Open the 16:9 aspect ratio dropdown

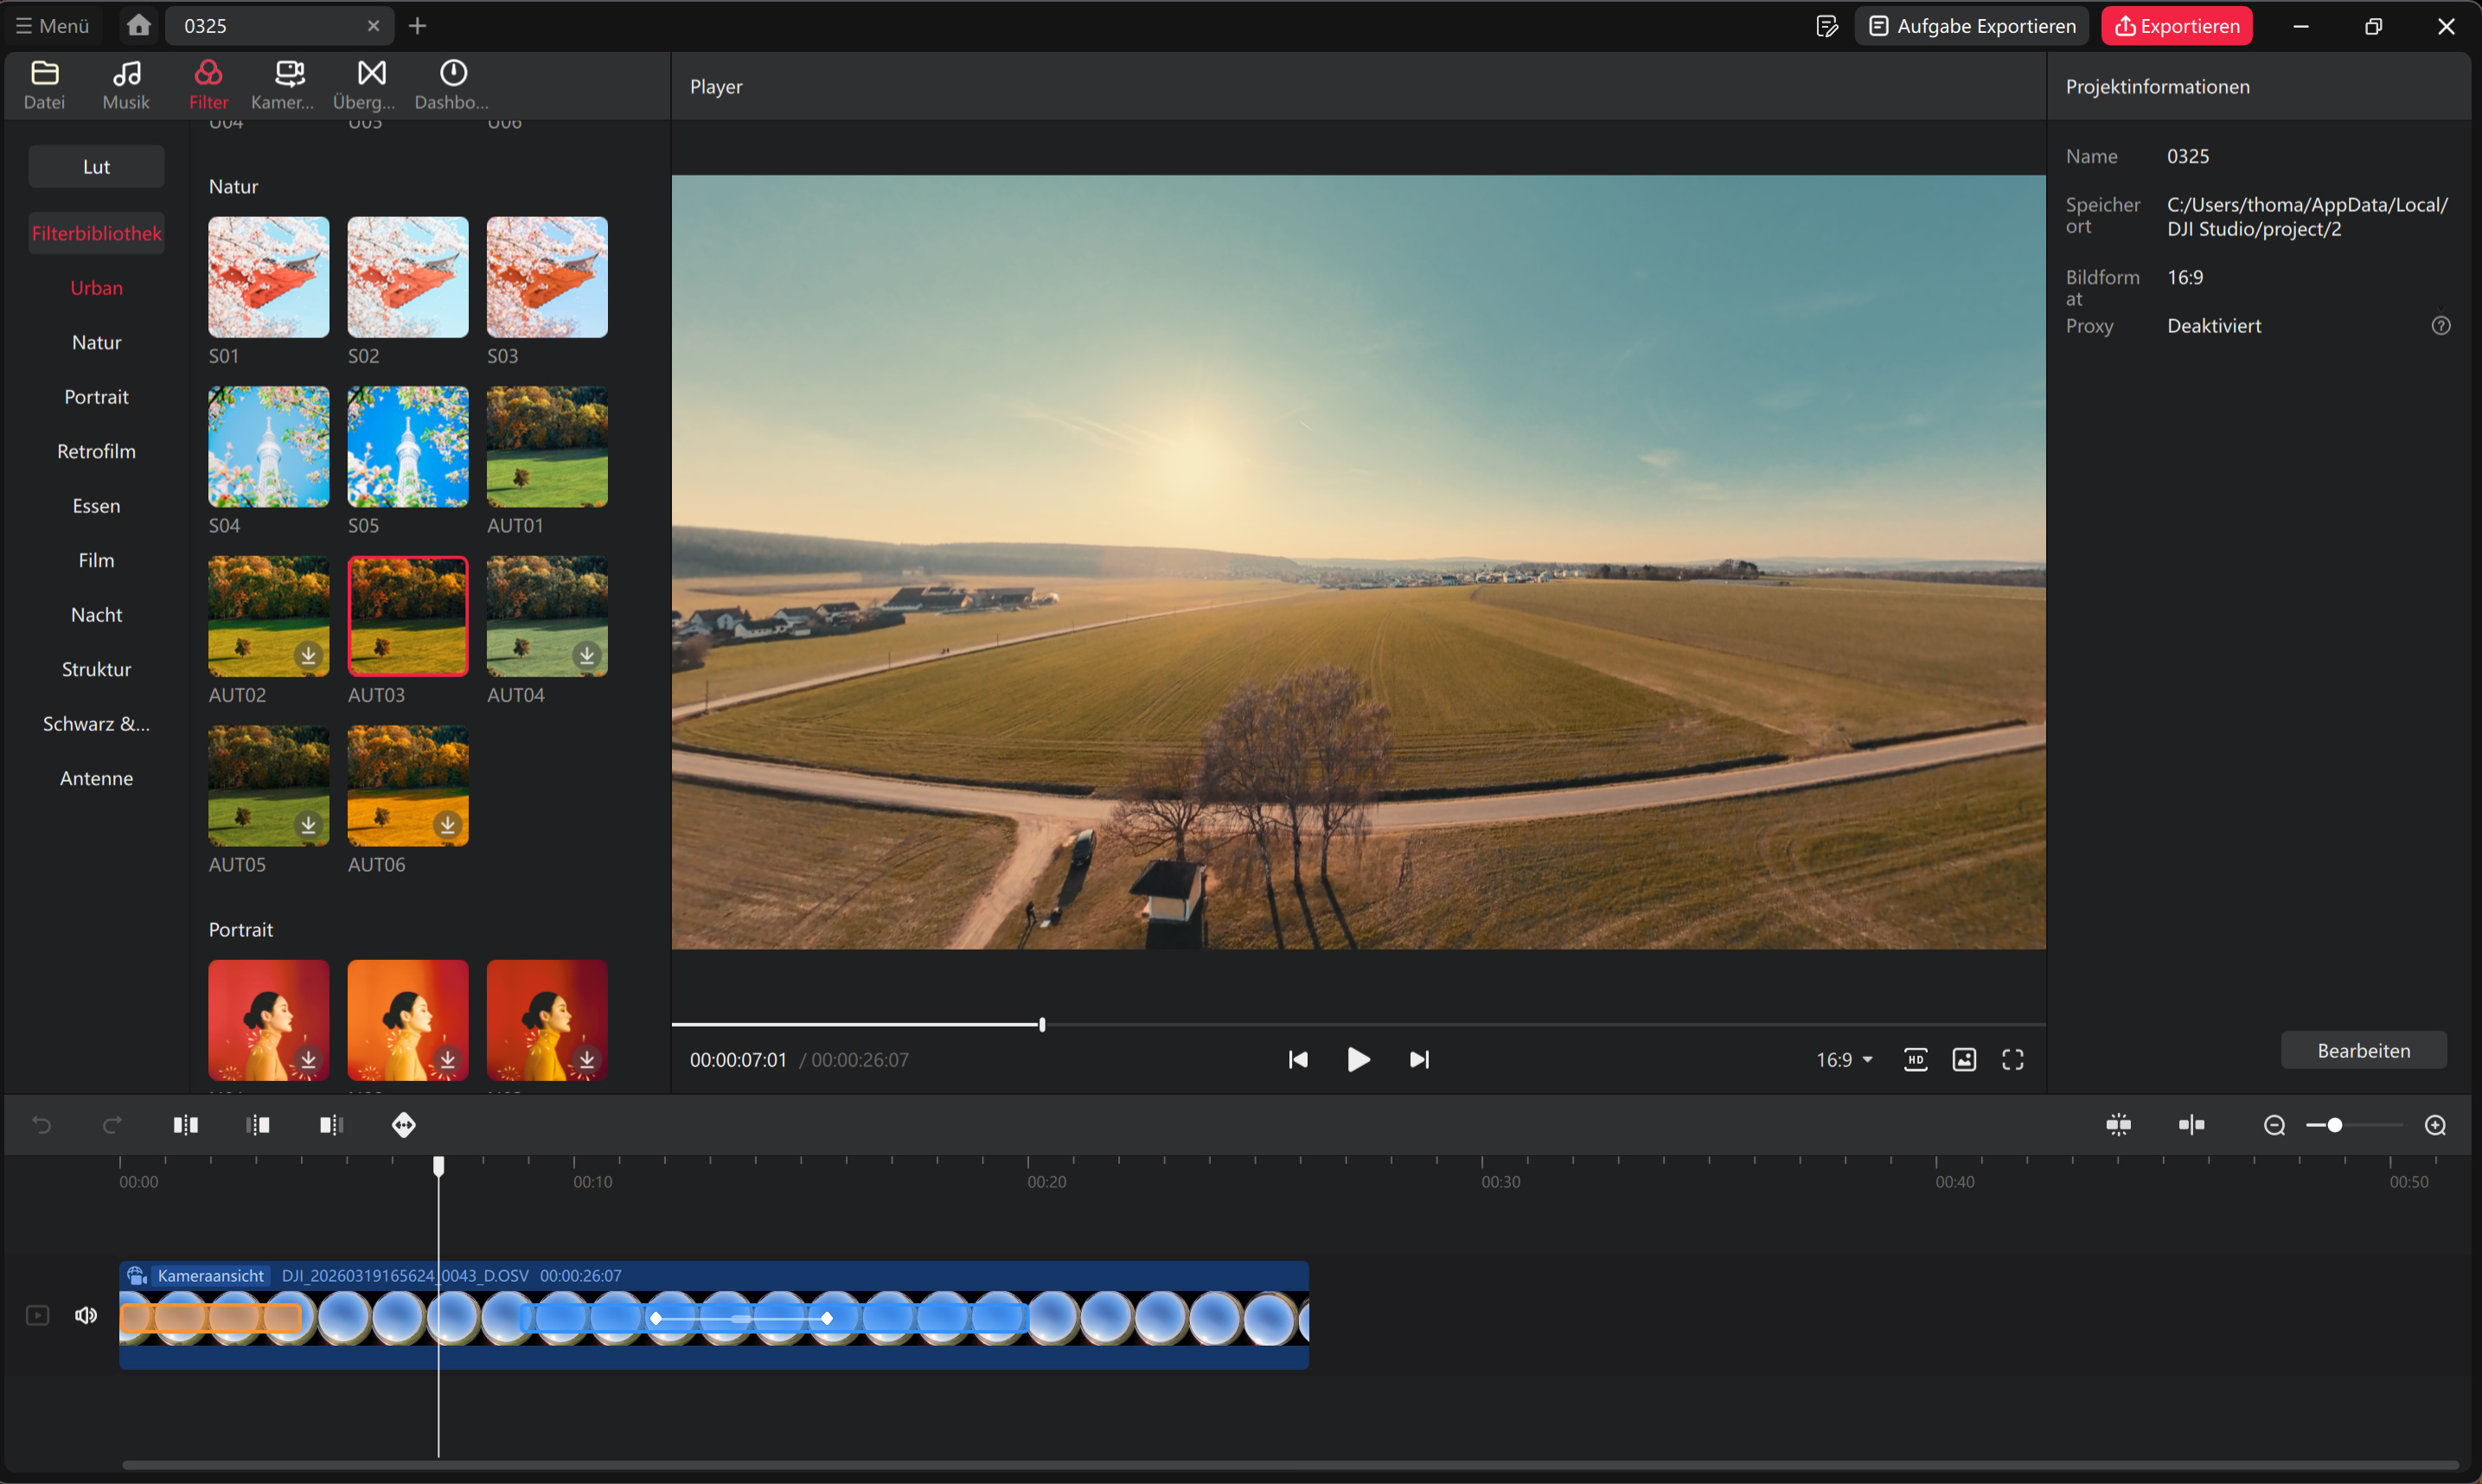1844,1060
